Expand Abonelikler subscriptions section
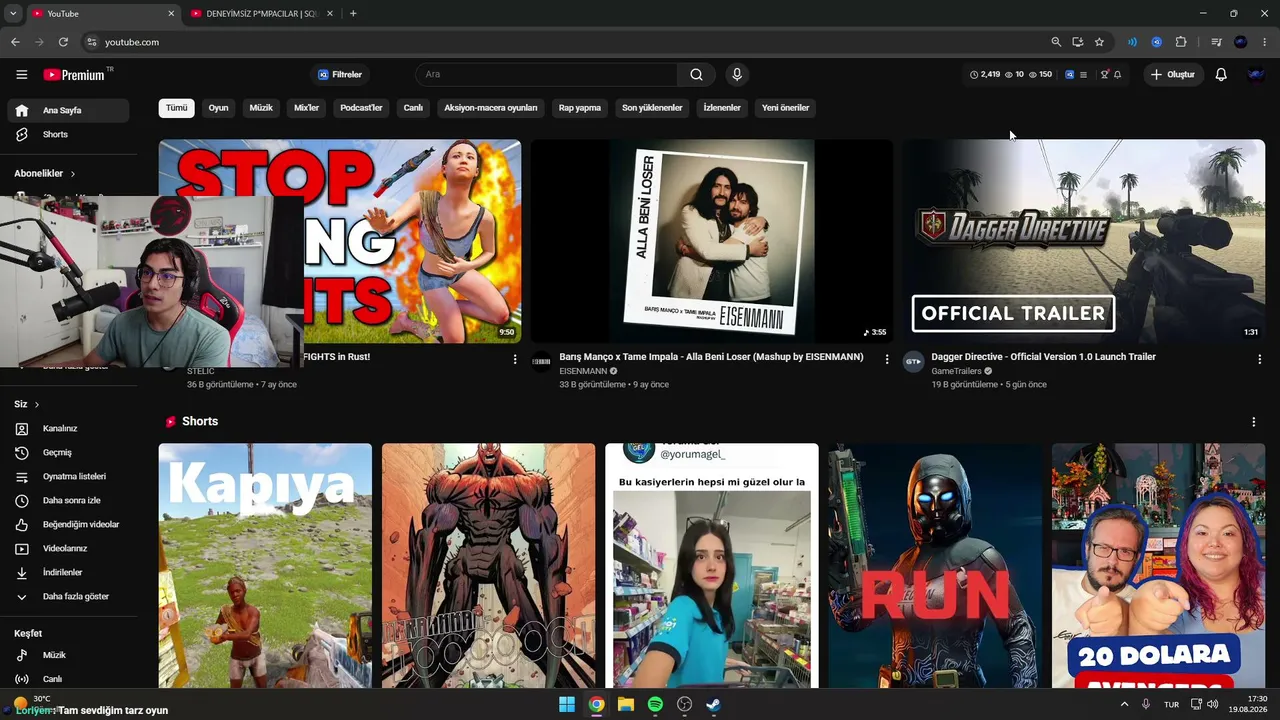Screen dimensions: 1280x720 tap(45, 174)
